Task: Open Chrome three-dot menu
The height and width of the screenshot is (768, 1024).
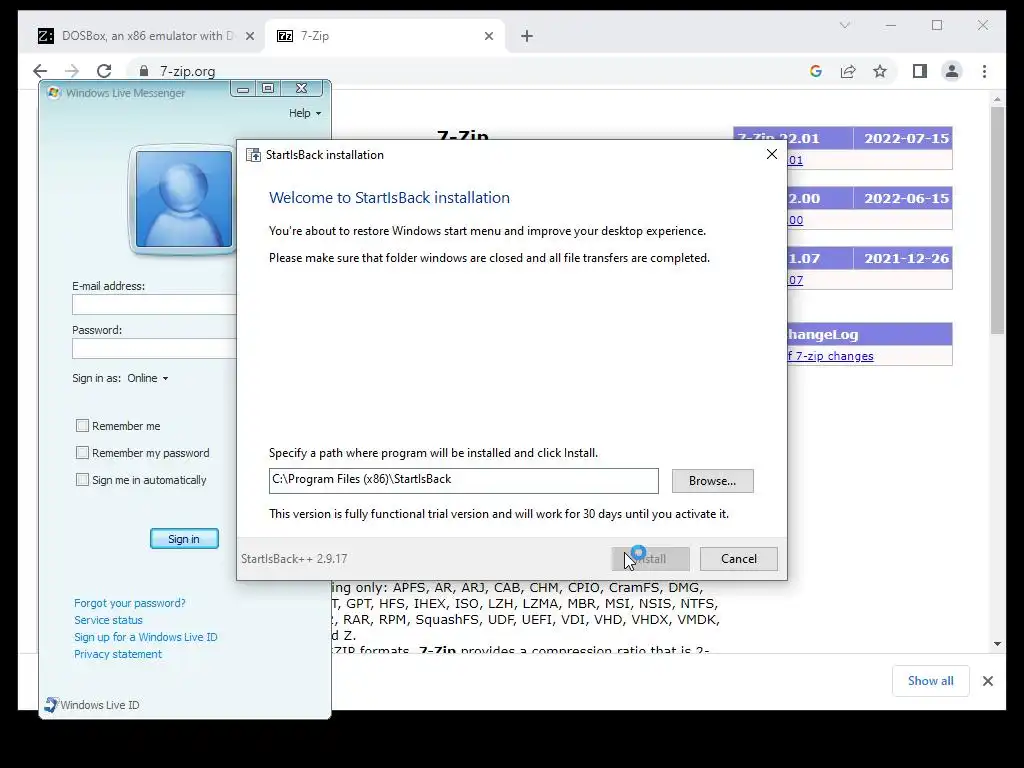Action: tap(984, 71)
